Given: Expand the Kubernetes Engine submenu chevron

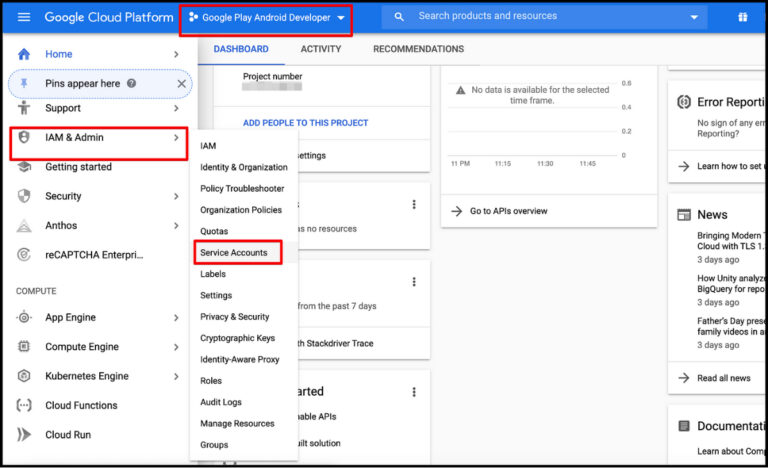Looking at the screenshot, I should click(x=176, y=376).
